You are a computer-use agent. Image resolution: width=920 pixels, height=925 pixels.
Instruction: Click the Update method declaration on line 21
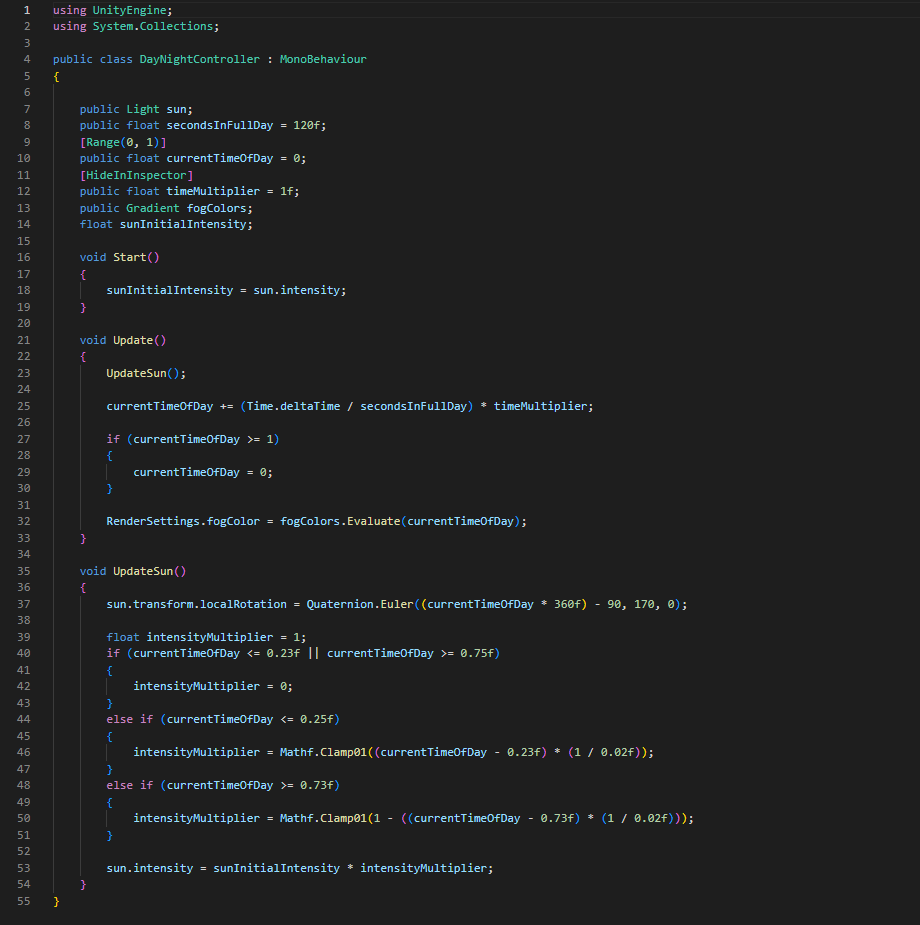132,340
